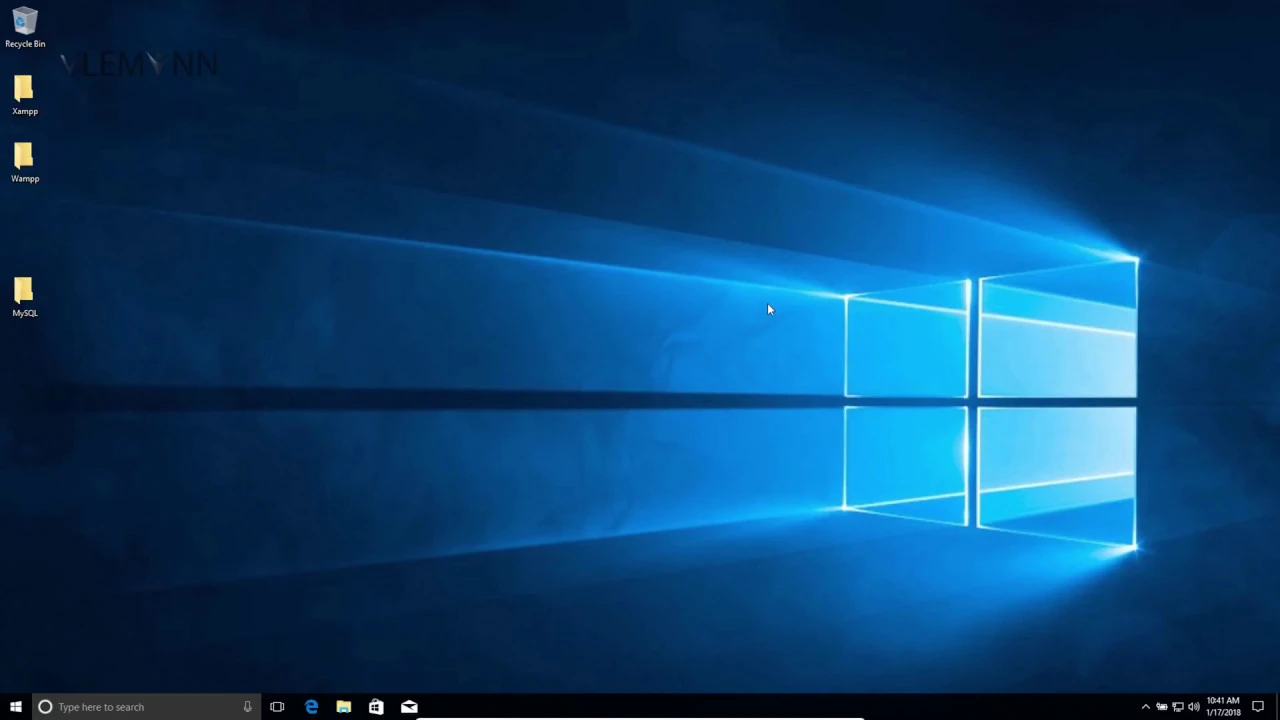Screen dimensions: 1280x720
Task: Open Task View from taskbar
Action: 277,707
